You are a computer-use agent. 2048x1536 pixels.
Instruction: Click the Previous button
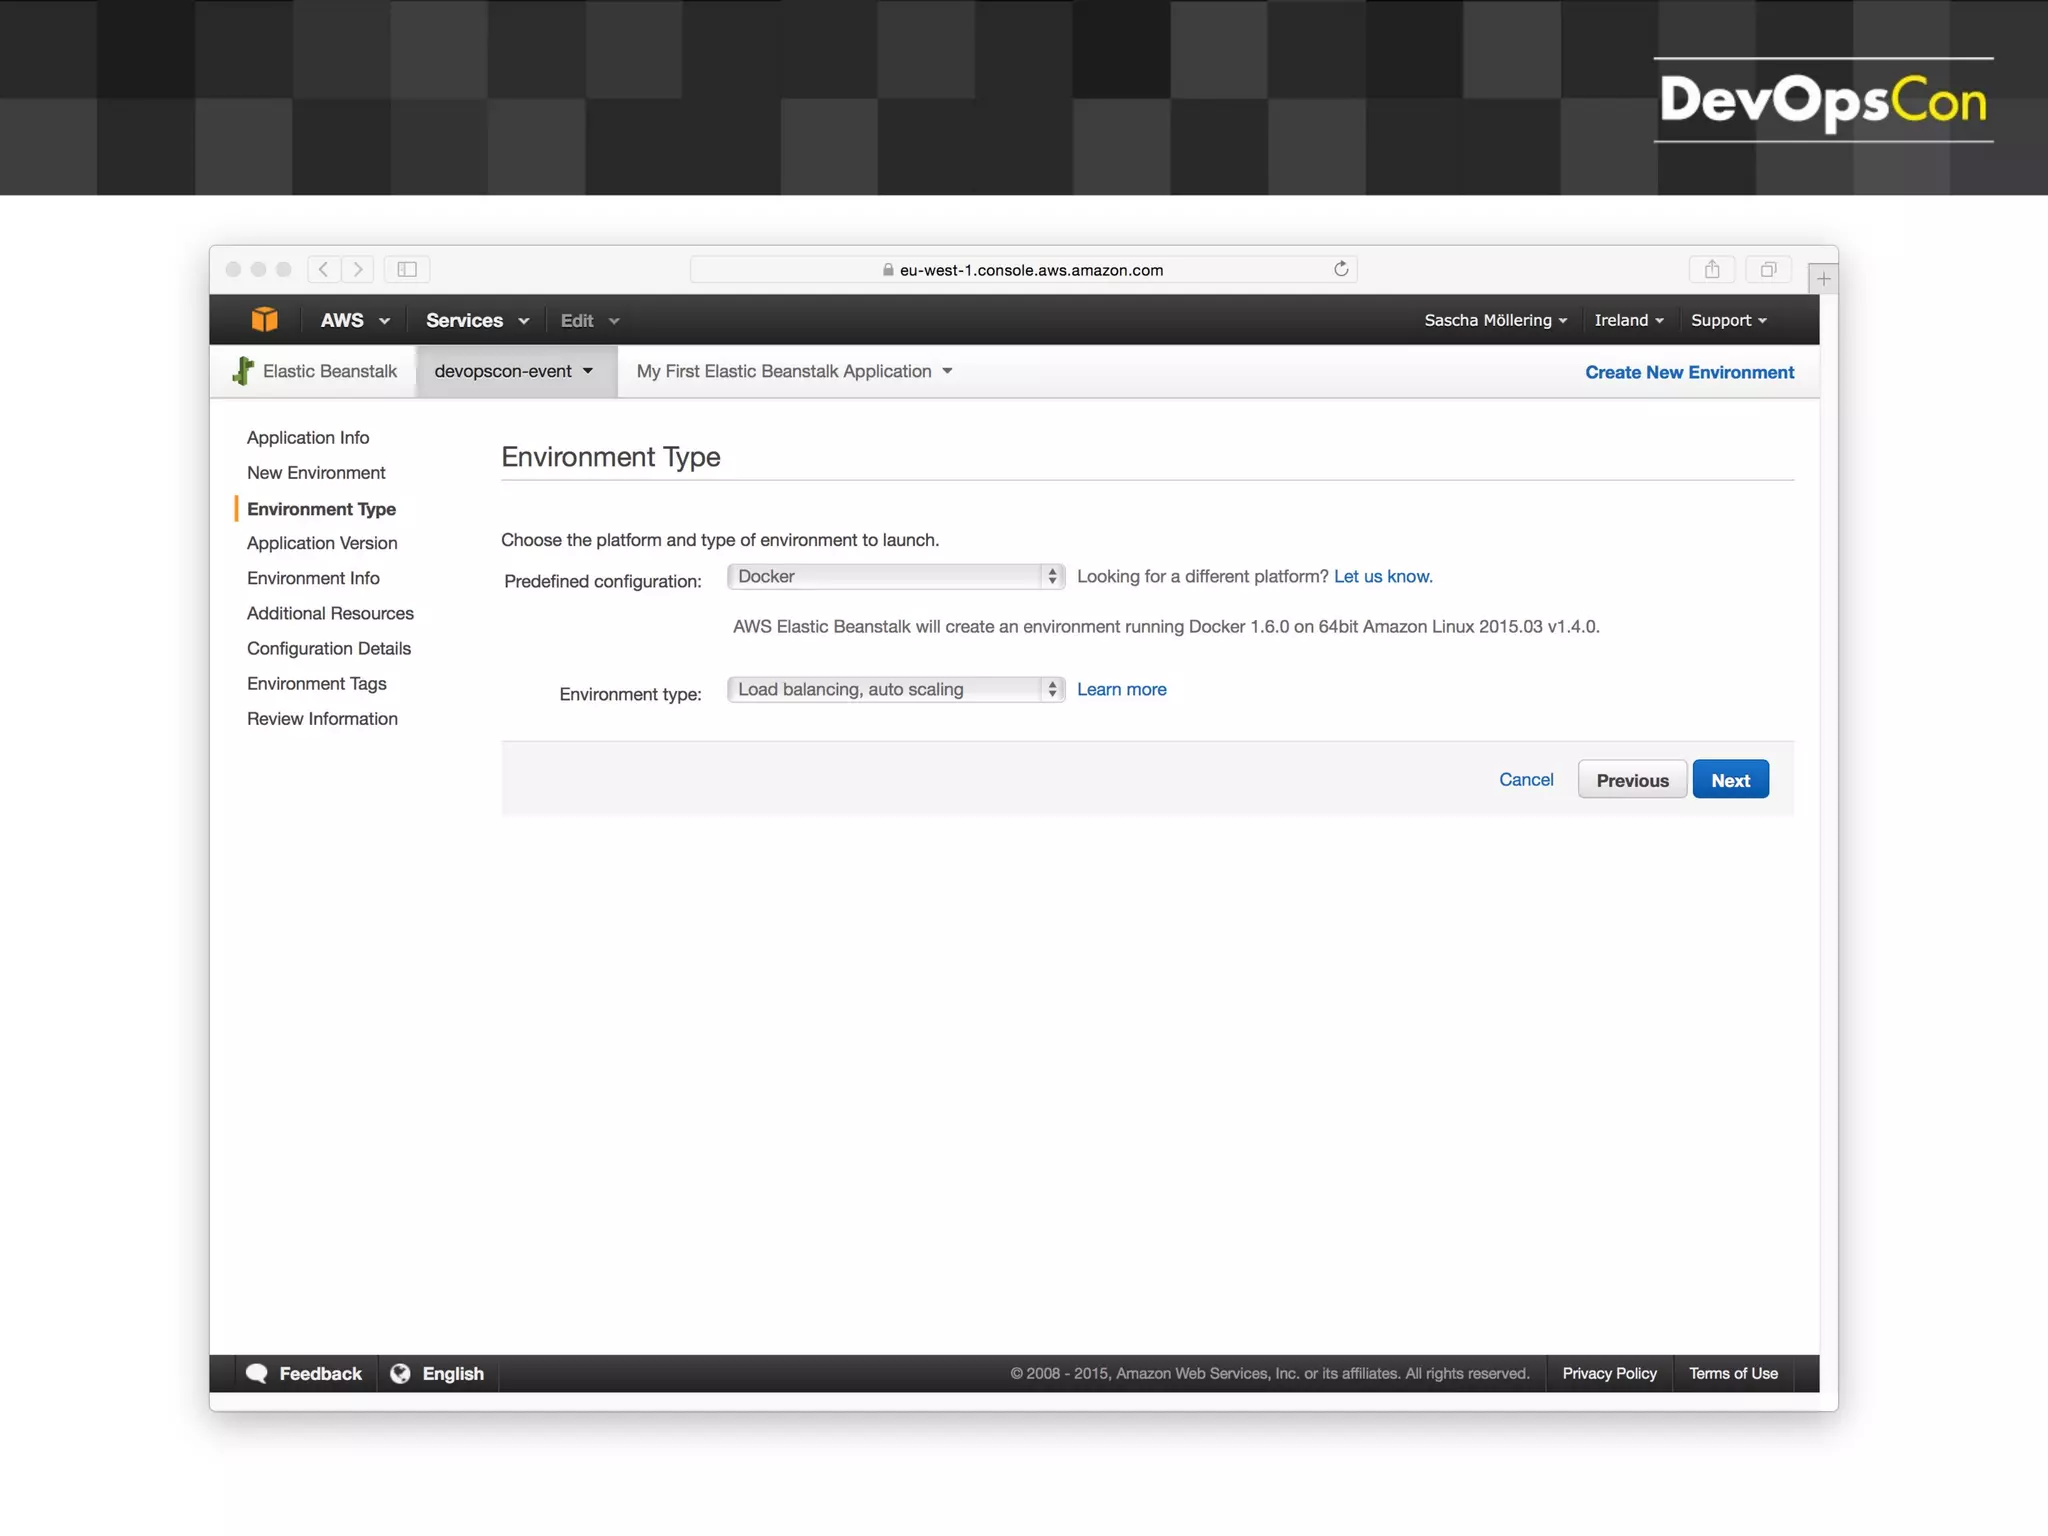(x=1632, y=780)
